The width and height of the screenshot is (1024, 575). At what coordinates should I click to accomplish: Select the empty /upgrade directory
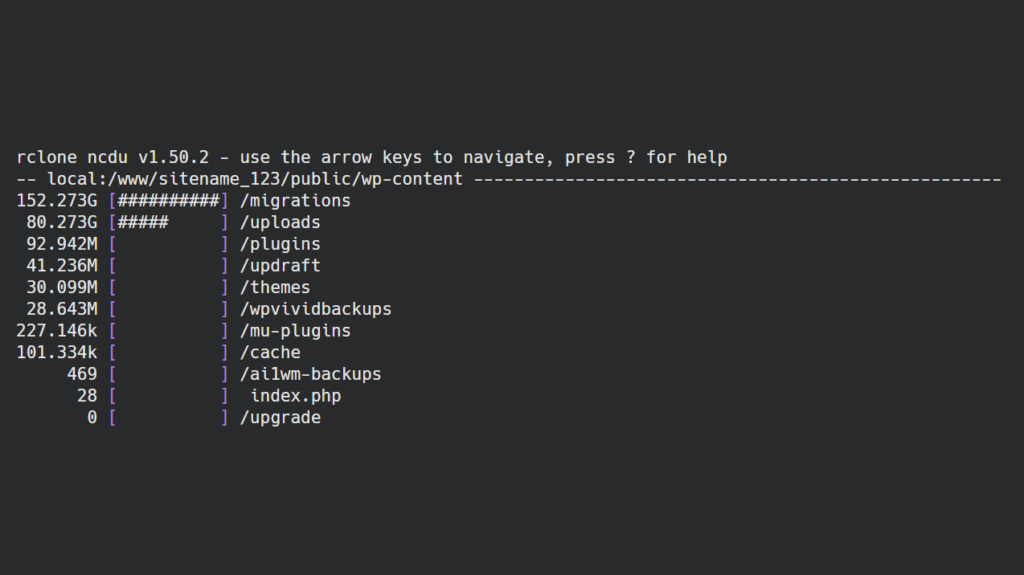pyautogui.click(x=280, y=418)
